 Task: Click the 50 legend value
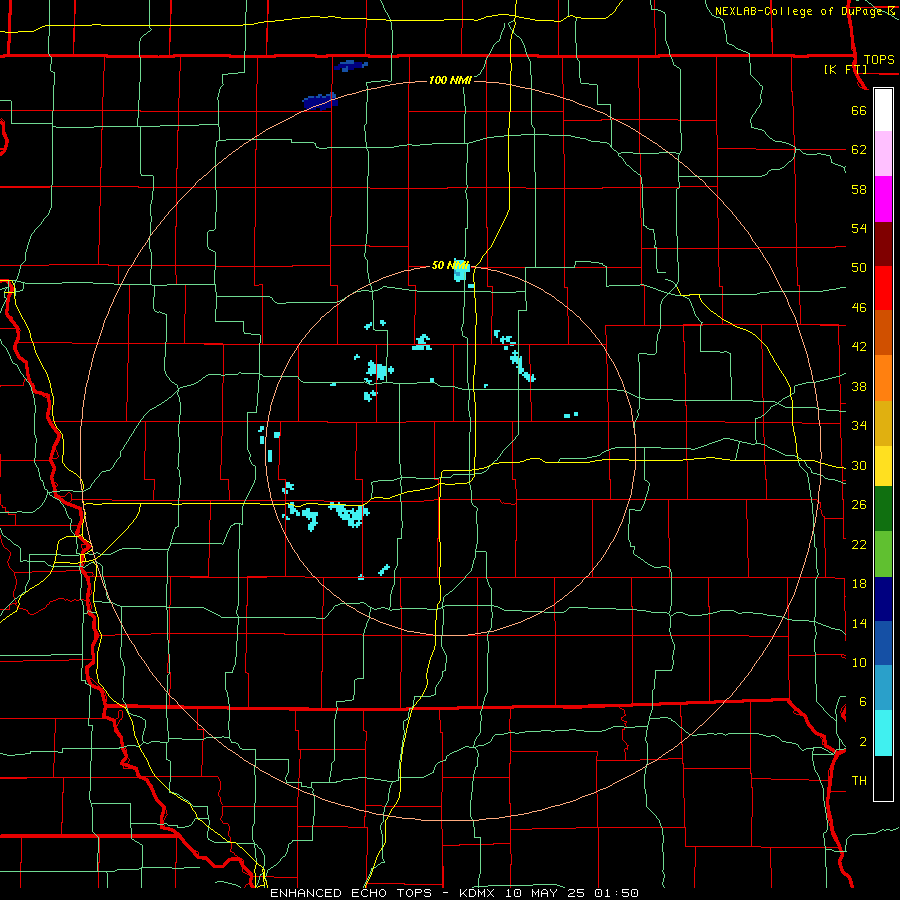(x=859, y=268)
